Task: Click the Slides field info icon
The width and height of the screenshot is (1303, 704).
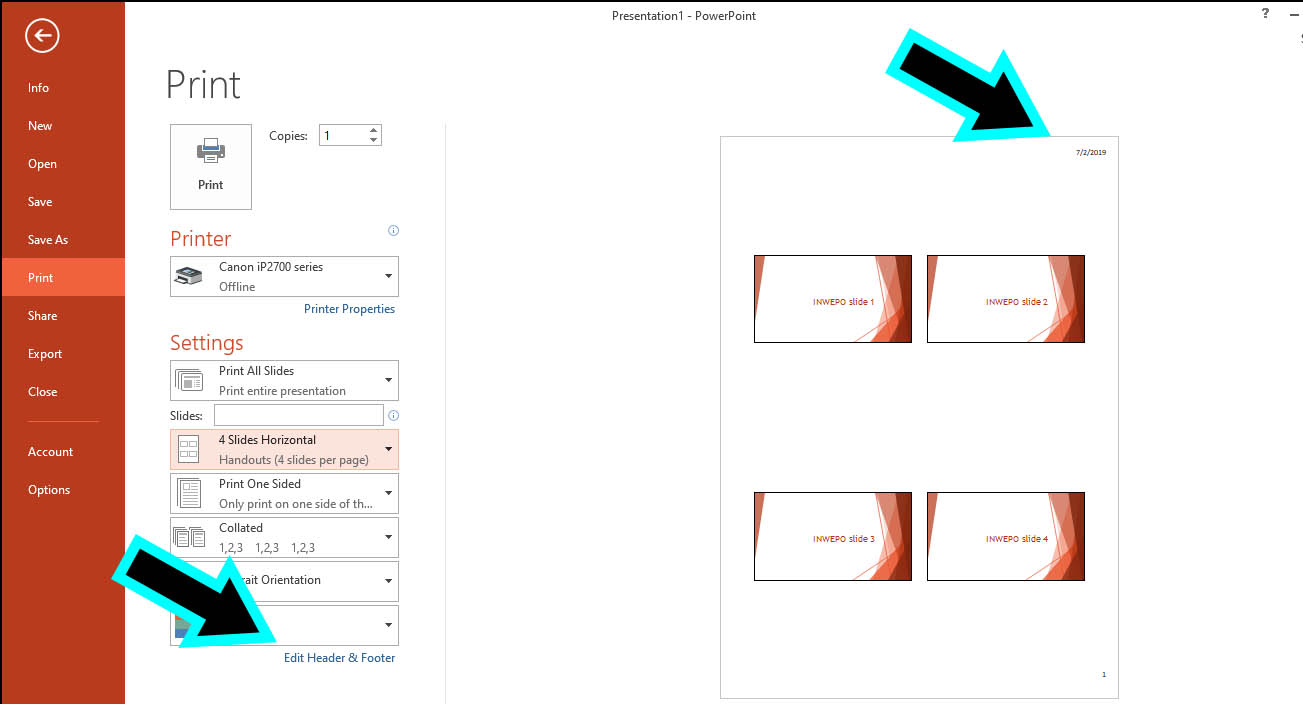Action: (393, 415)
